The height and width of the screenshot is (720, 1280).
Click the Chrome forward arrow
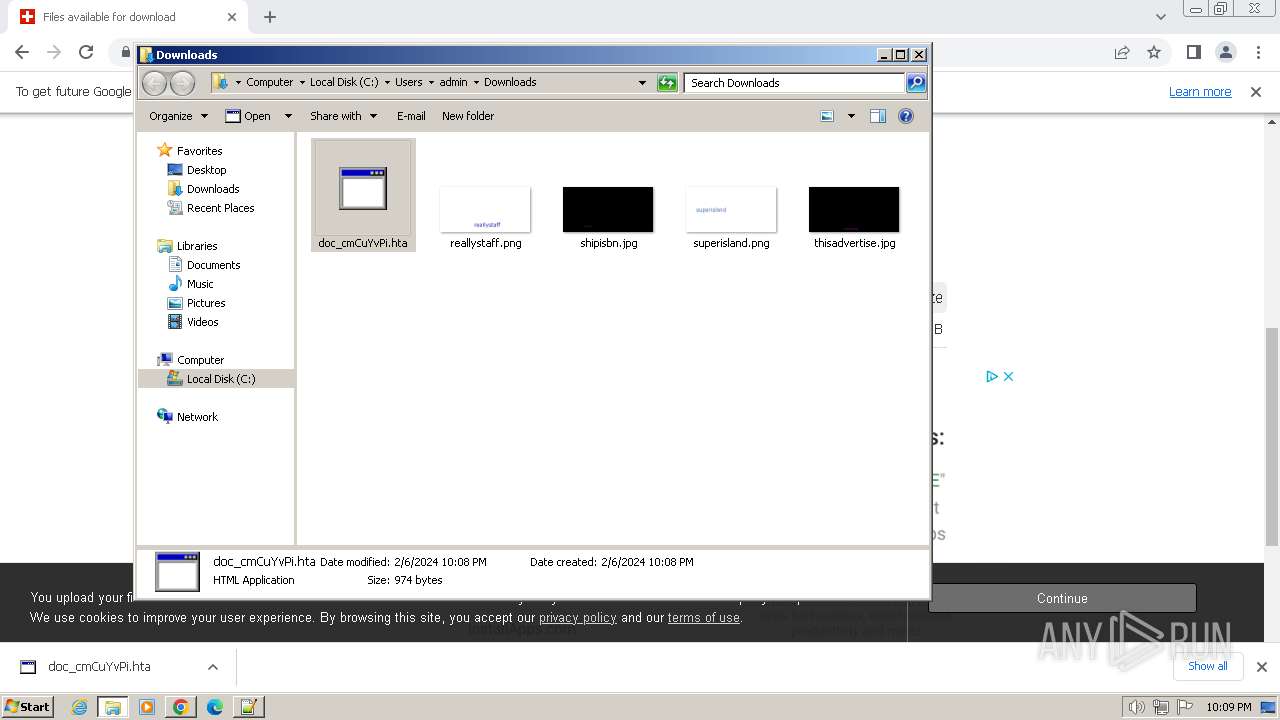[54, 53]
